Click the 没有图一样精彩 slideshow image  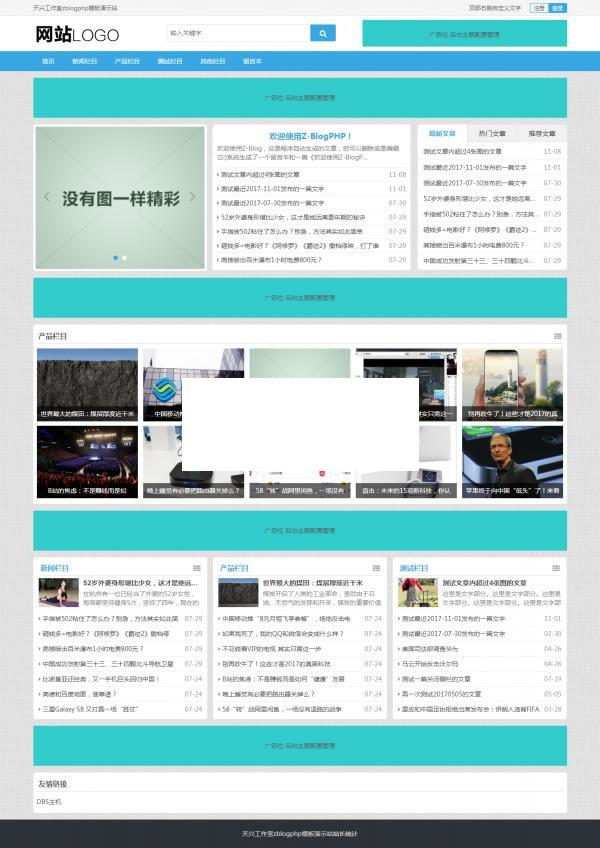120,198
